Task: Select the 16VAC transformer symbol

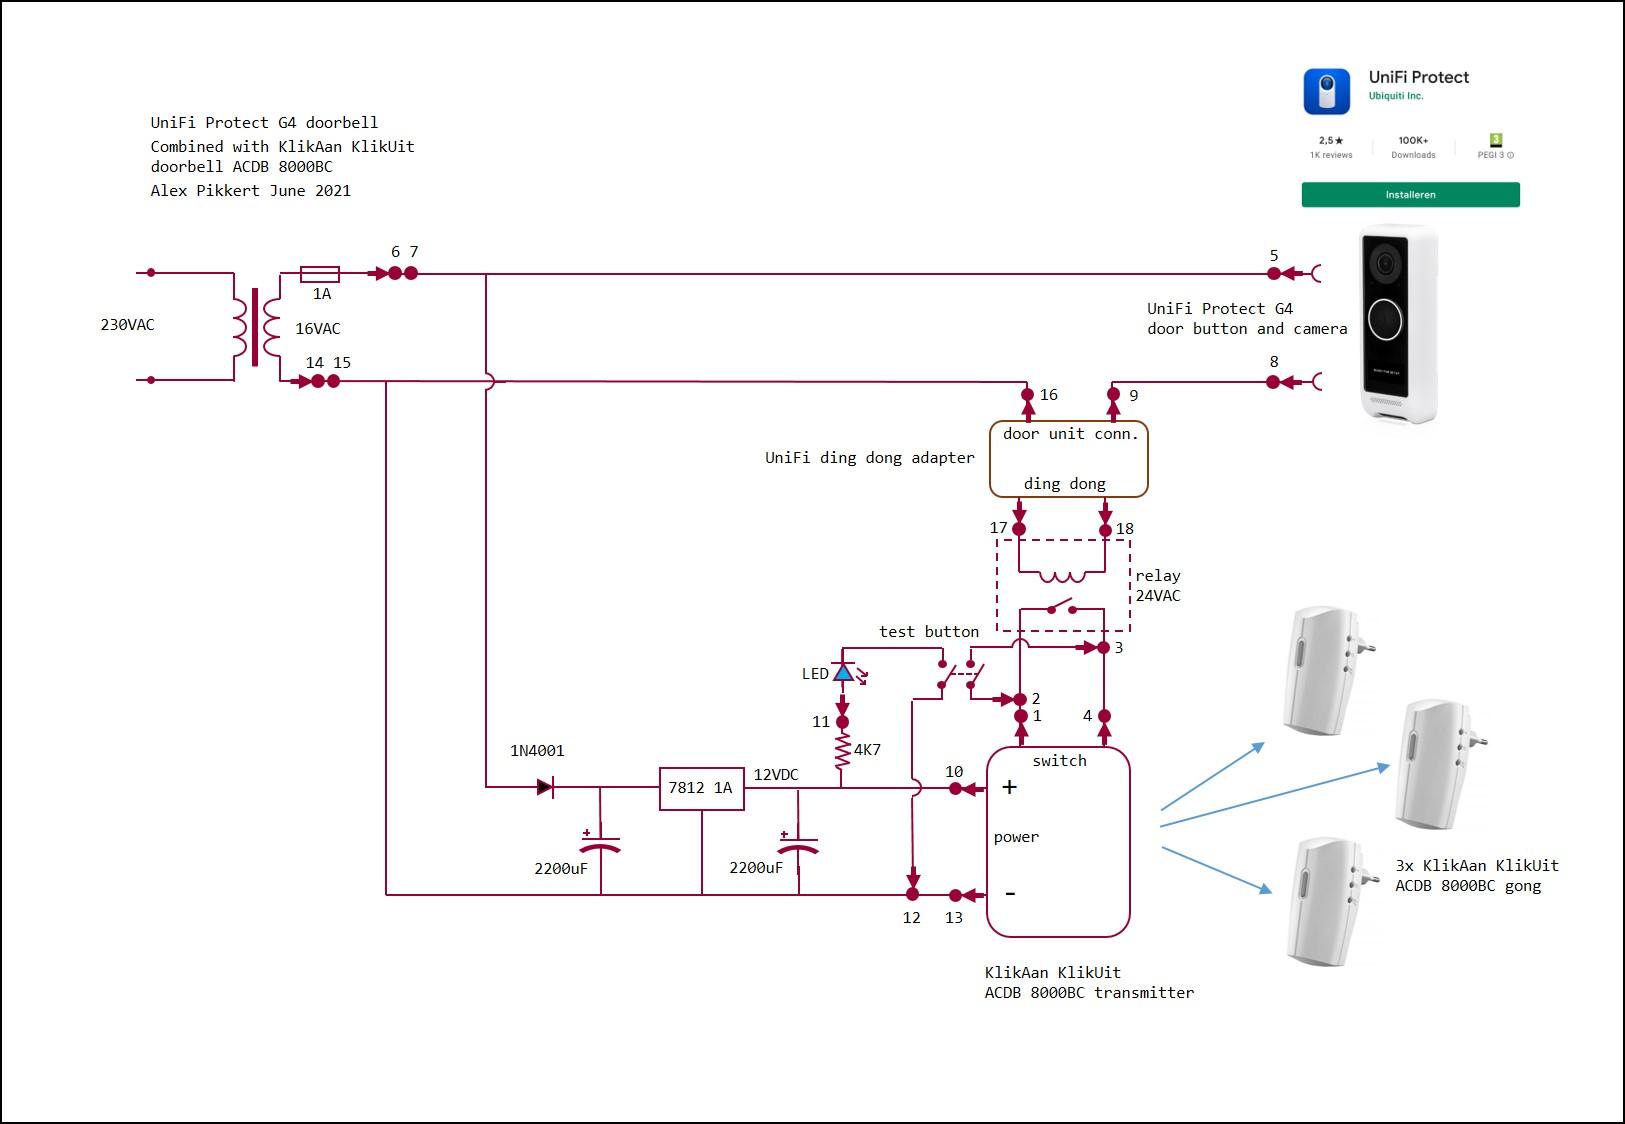Action: [256, 327]
